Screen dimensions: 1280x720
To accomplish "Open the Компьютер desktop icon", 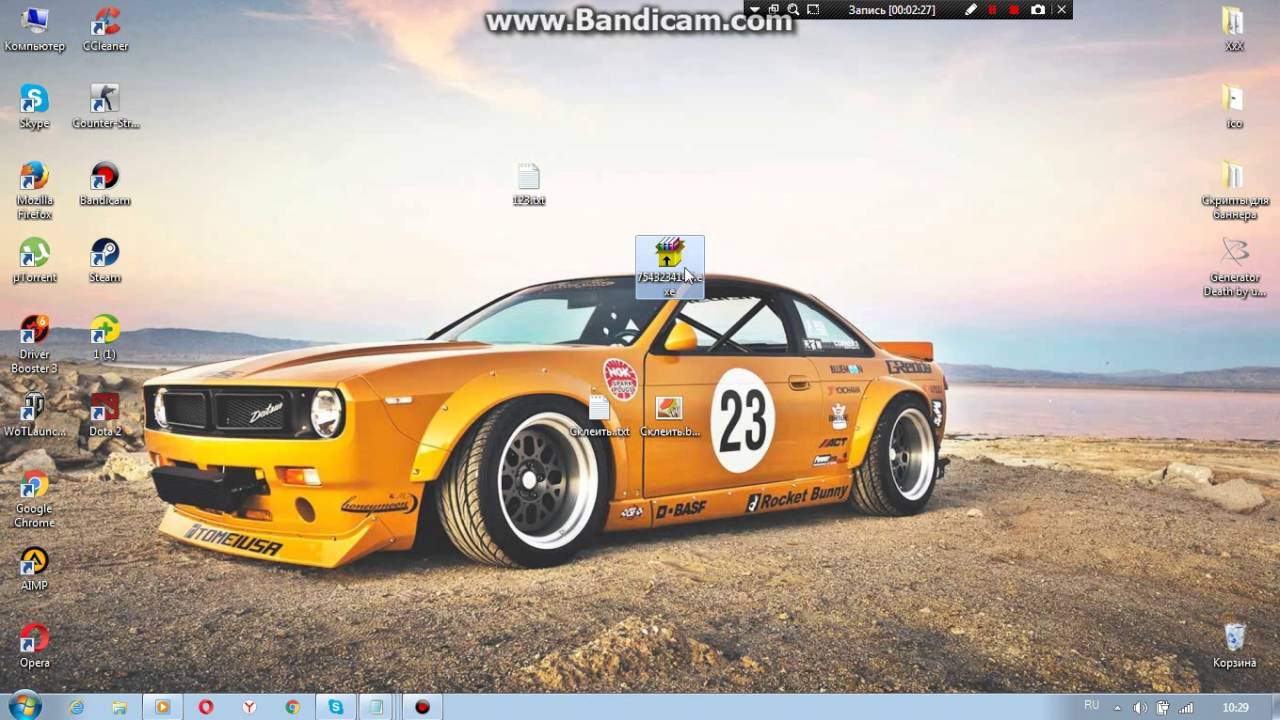I will pyautogui.click(x=34, y=30).
